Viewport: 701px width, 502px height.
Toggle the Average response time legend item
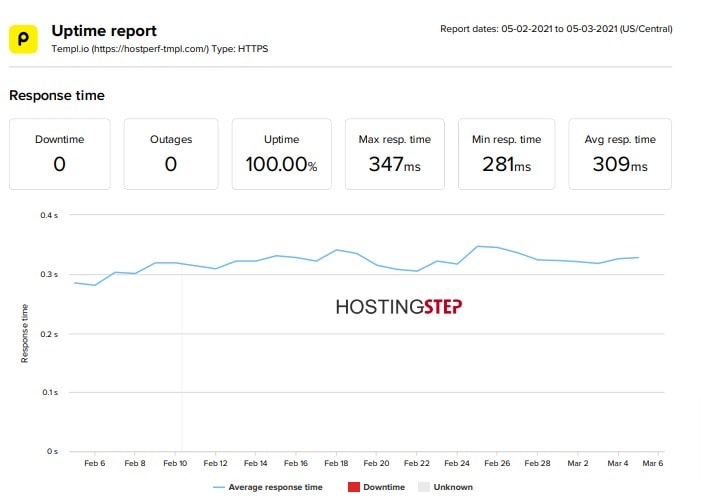click(268, 487)
